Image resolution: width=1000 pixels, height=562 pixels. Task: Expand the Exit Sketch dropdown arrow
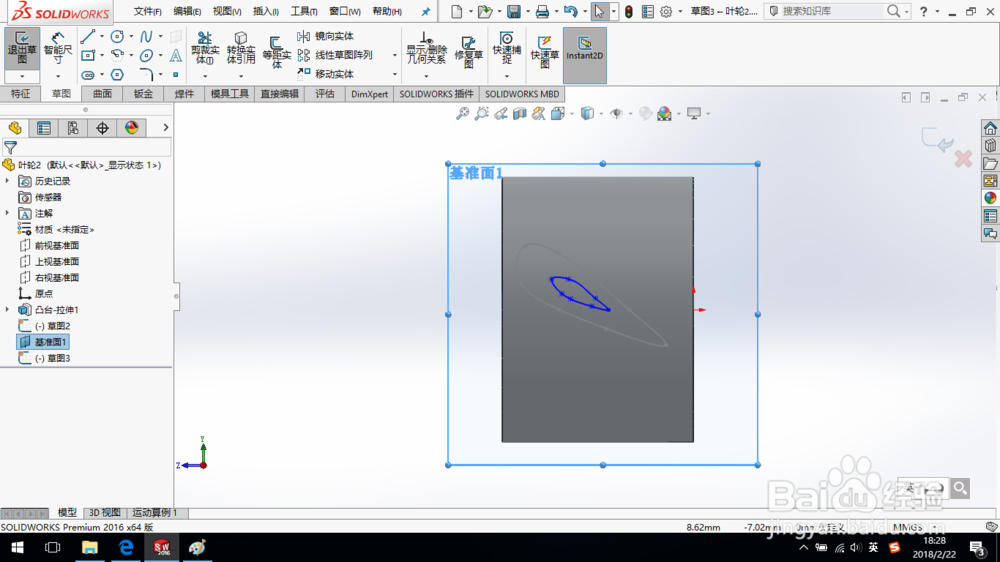(x=22, y=77)
